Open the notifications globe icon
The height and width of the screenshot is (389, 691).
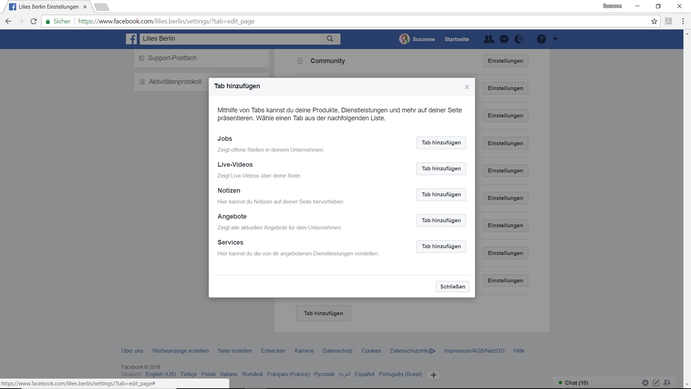click(x=519, y=39)
